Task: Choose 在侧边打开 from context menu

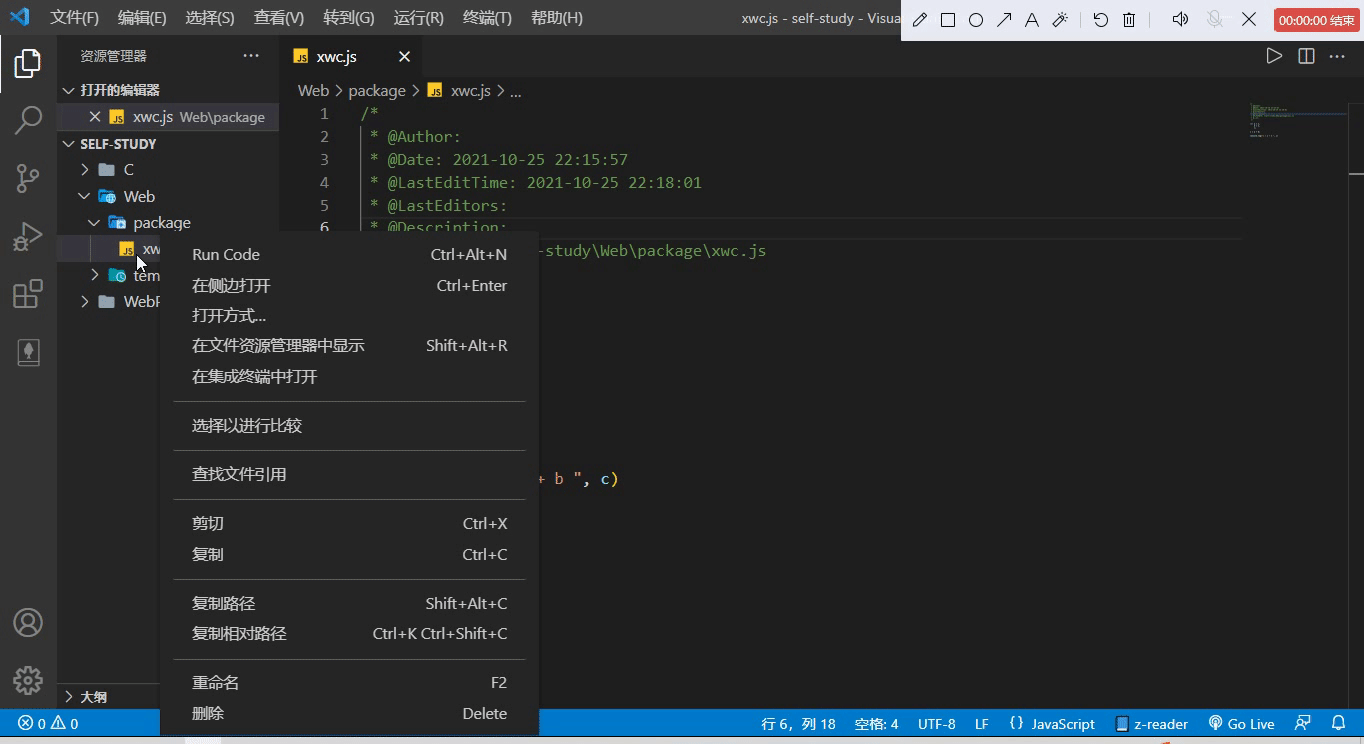Action: (x=349, y=285)
